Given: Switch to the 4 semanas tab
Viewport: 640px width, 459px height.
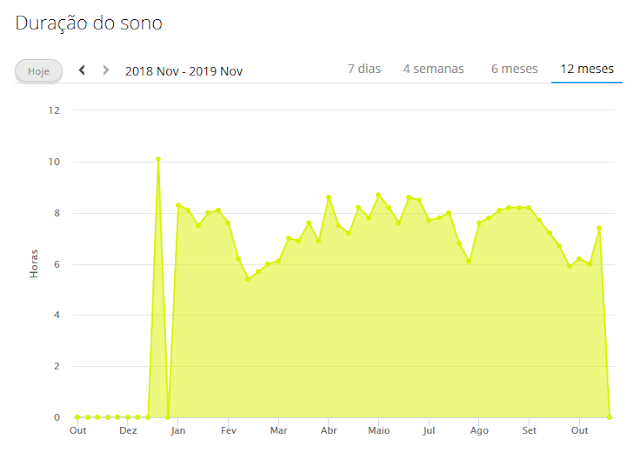Looking at the screenshot, I should click(433, 69).
